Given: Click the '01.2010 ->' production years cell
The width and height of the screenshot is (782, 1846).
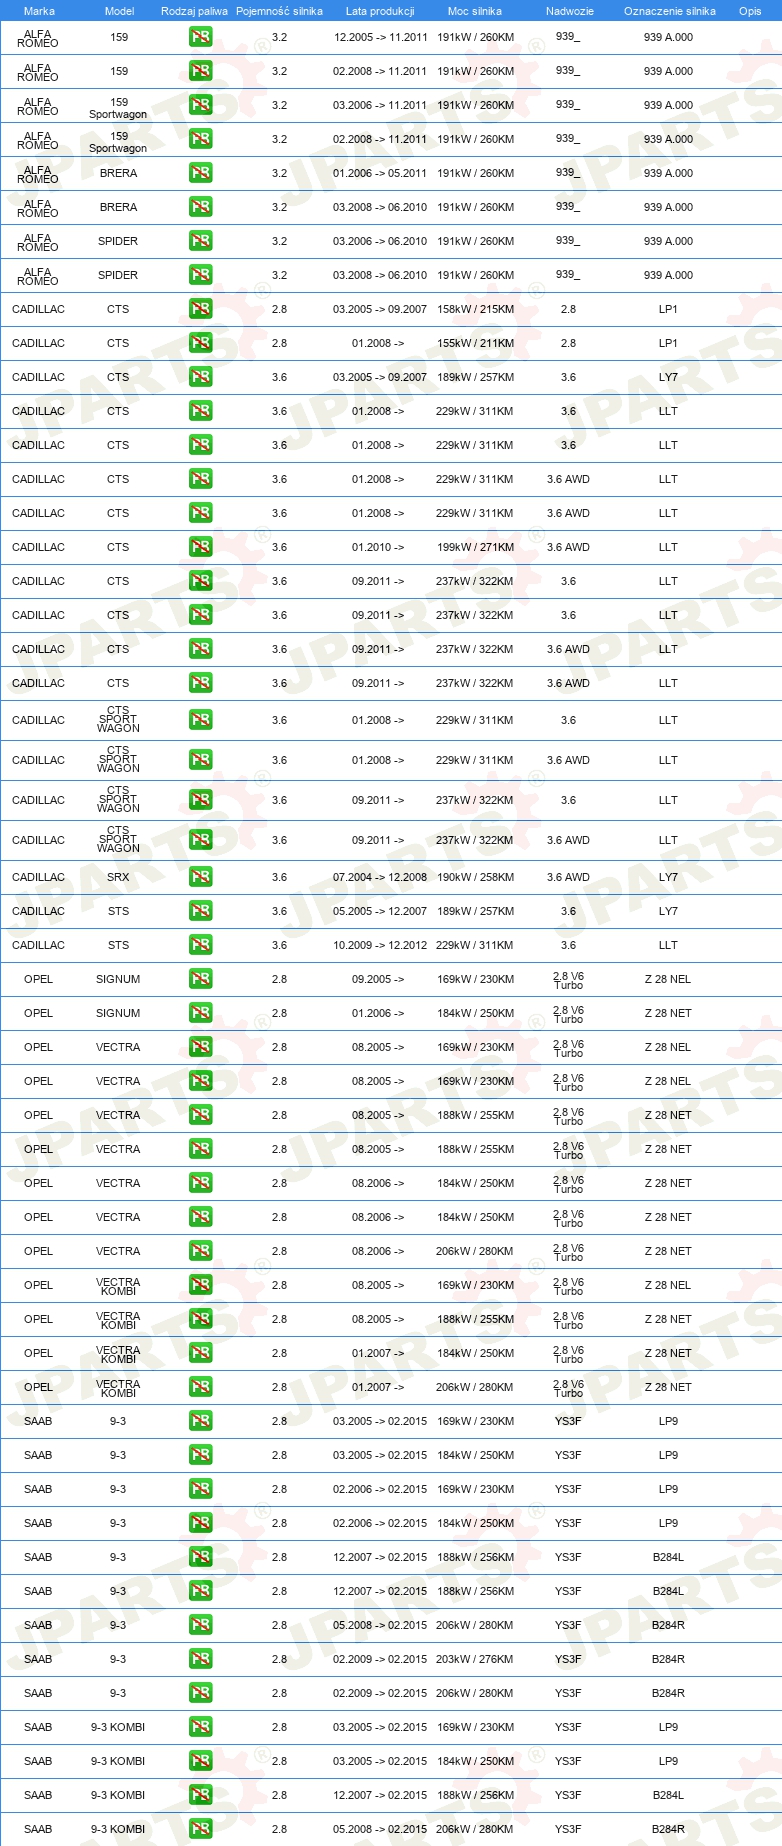Looking at the screenshot, I should [x=378, y=547].
